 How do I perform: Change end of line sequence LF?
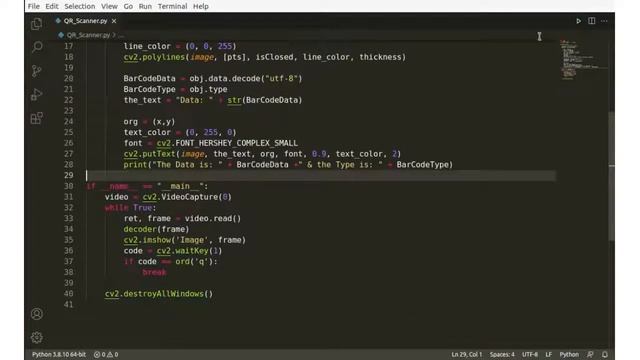coord(549,354)
